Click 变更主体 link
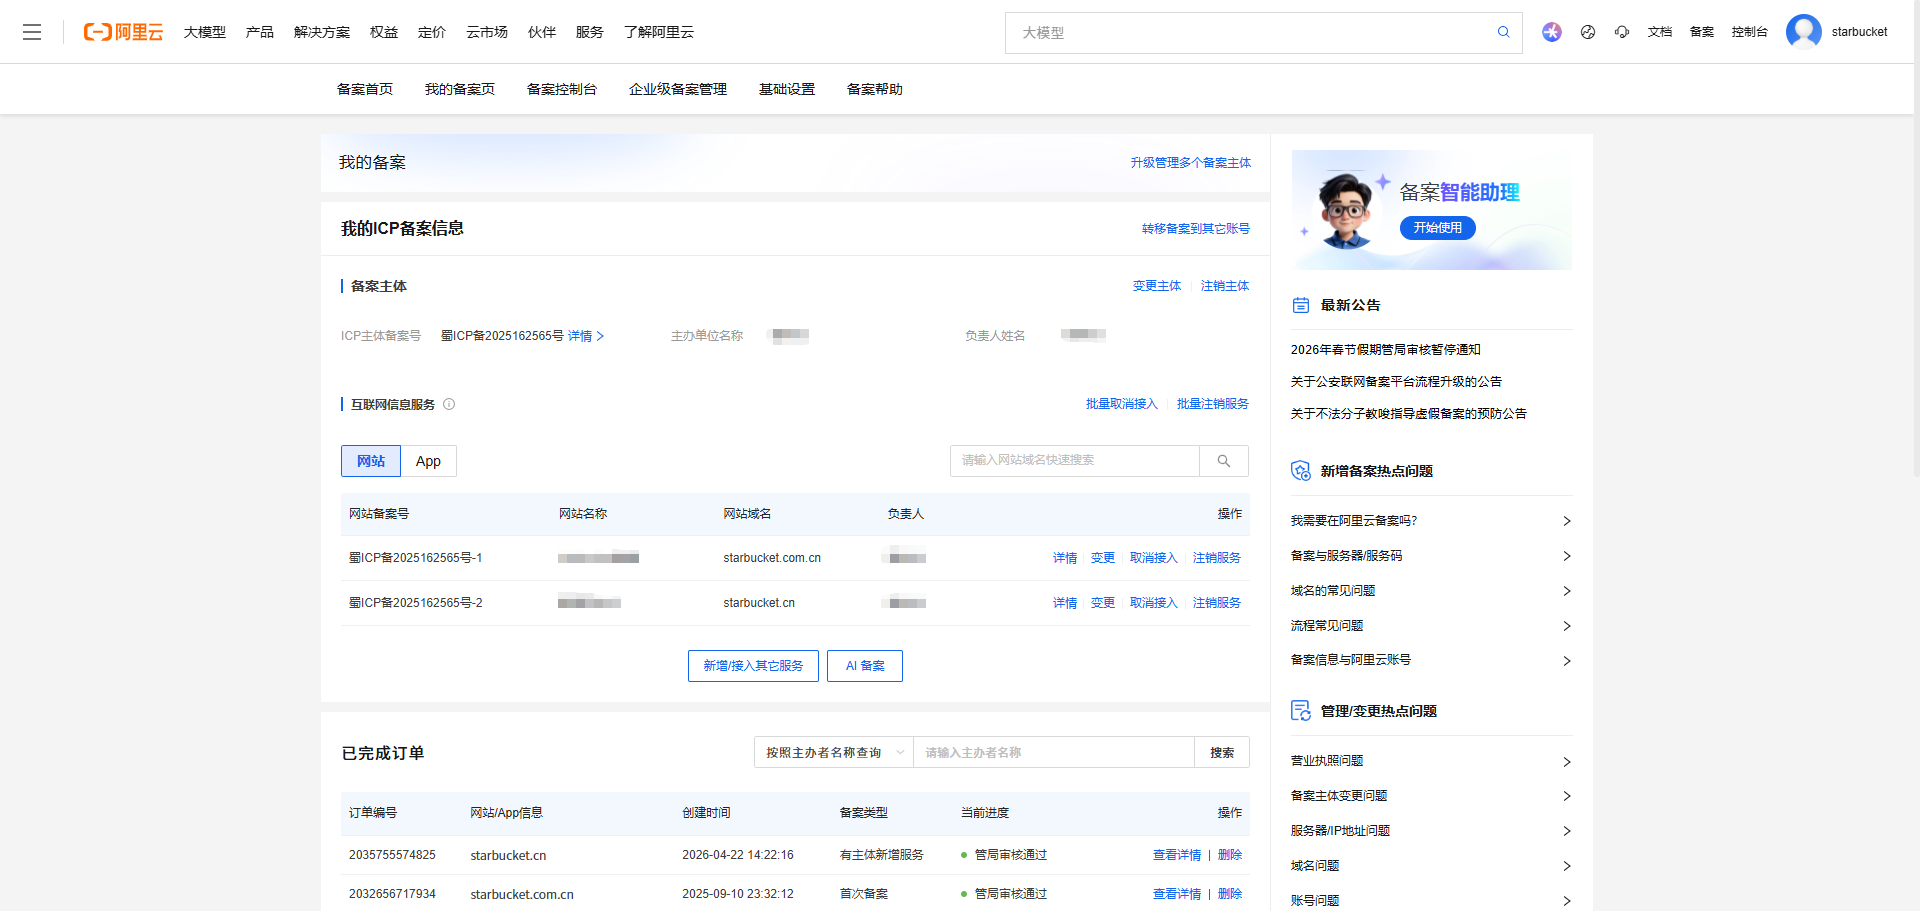Screen dimensions: 1920x911 coord(1157,286)
